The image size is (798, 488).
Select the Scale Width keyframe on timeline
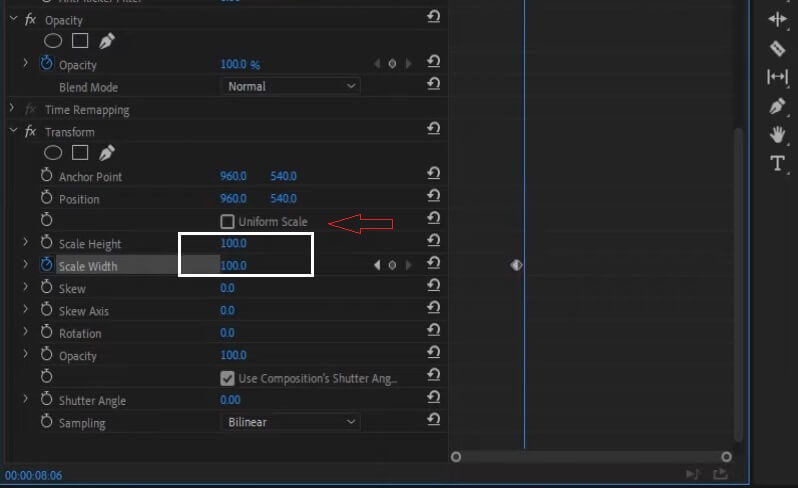click(x=517, y=265)
